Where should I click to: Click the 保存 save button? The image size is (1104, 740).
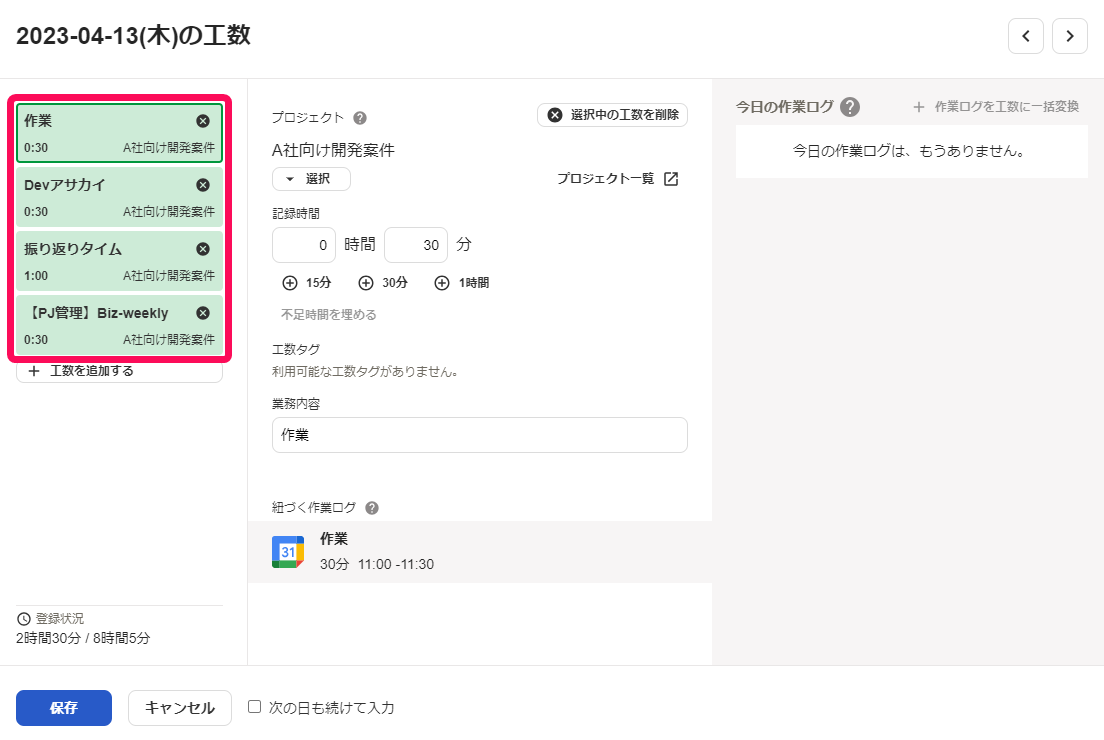(64, 708)
